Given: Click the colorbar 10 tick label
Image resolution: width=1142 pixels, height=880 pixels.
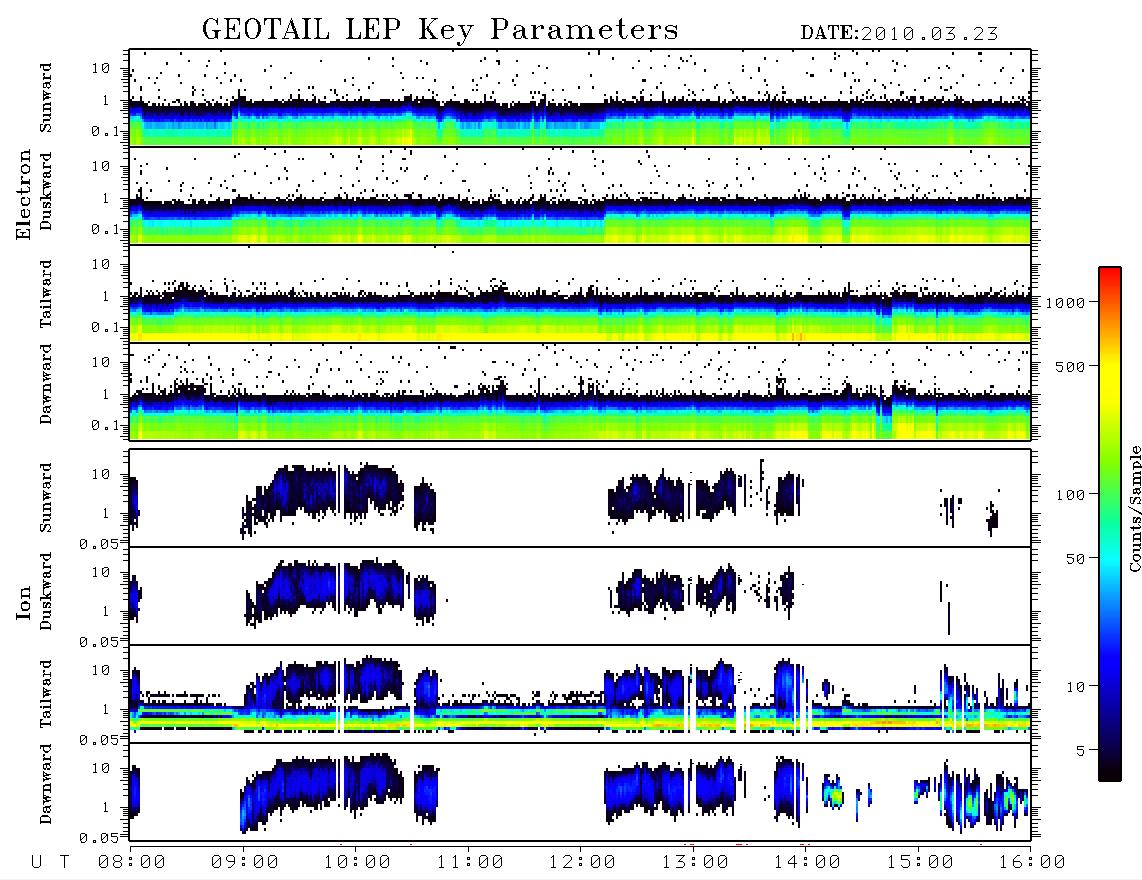Looking at the screenshot, I should click(x=1075, y=687).
